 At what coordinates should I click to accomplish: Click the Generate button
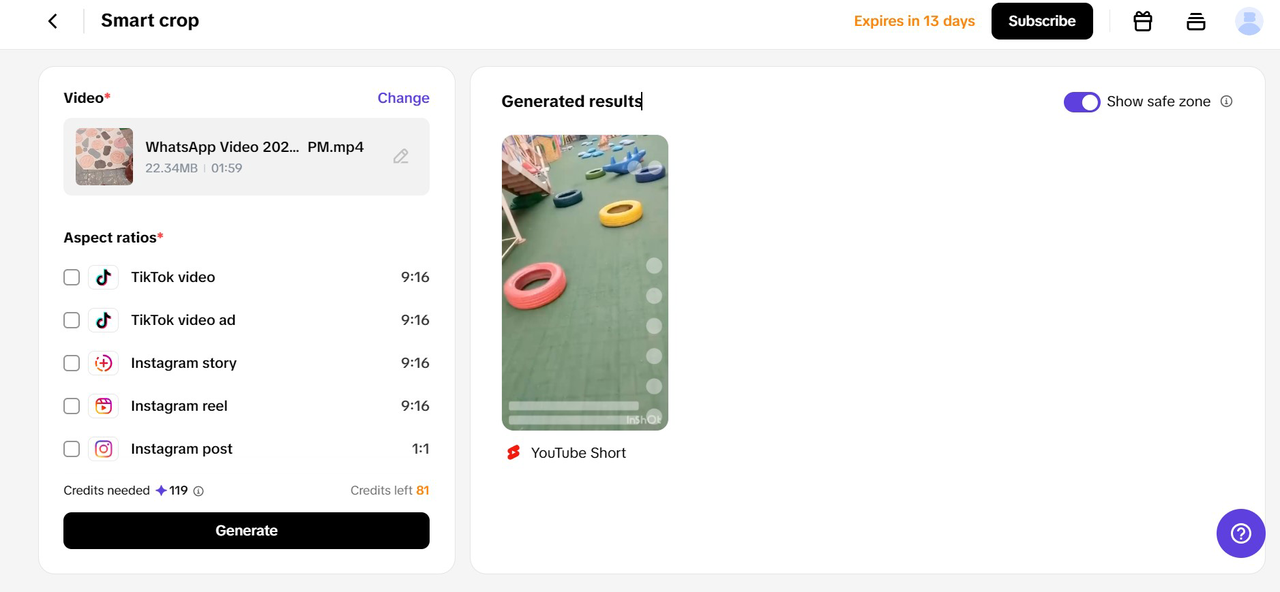(246, 530)
